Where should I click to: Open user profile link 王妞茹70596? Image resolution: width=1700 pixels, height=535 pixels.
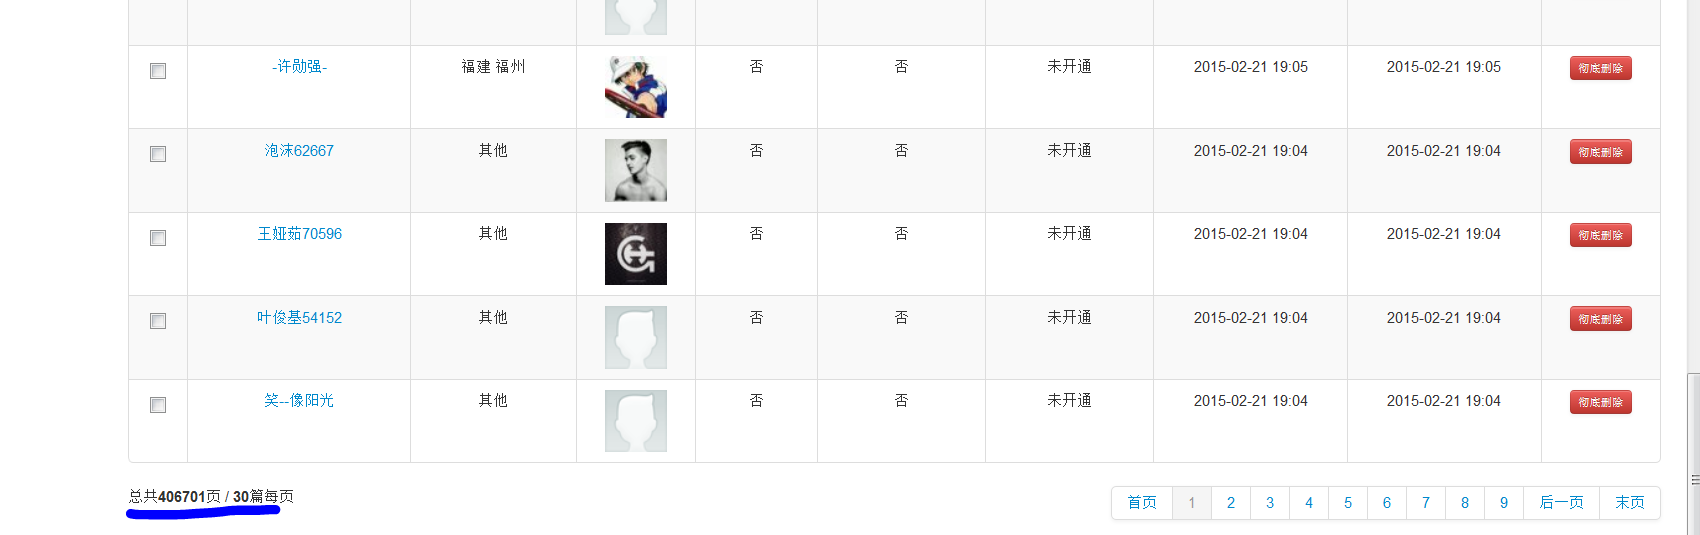point(300,234)
